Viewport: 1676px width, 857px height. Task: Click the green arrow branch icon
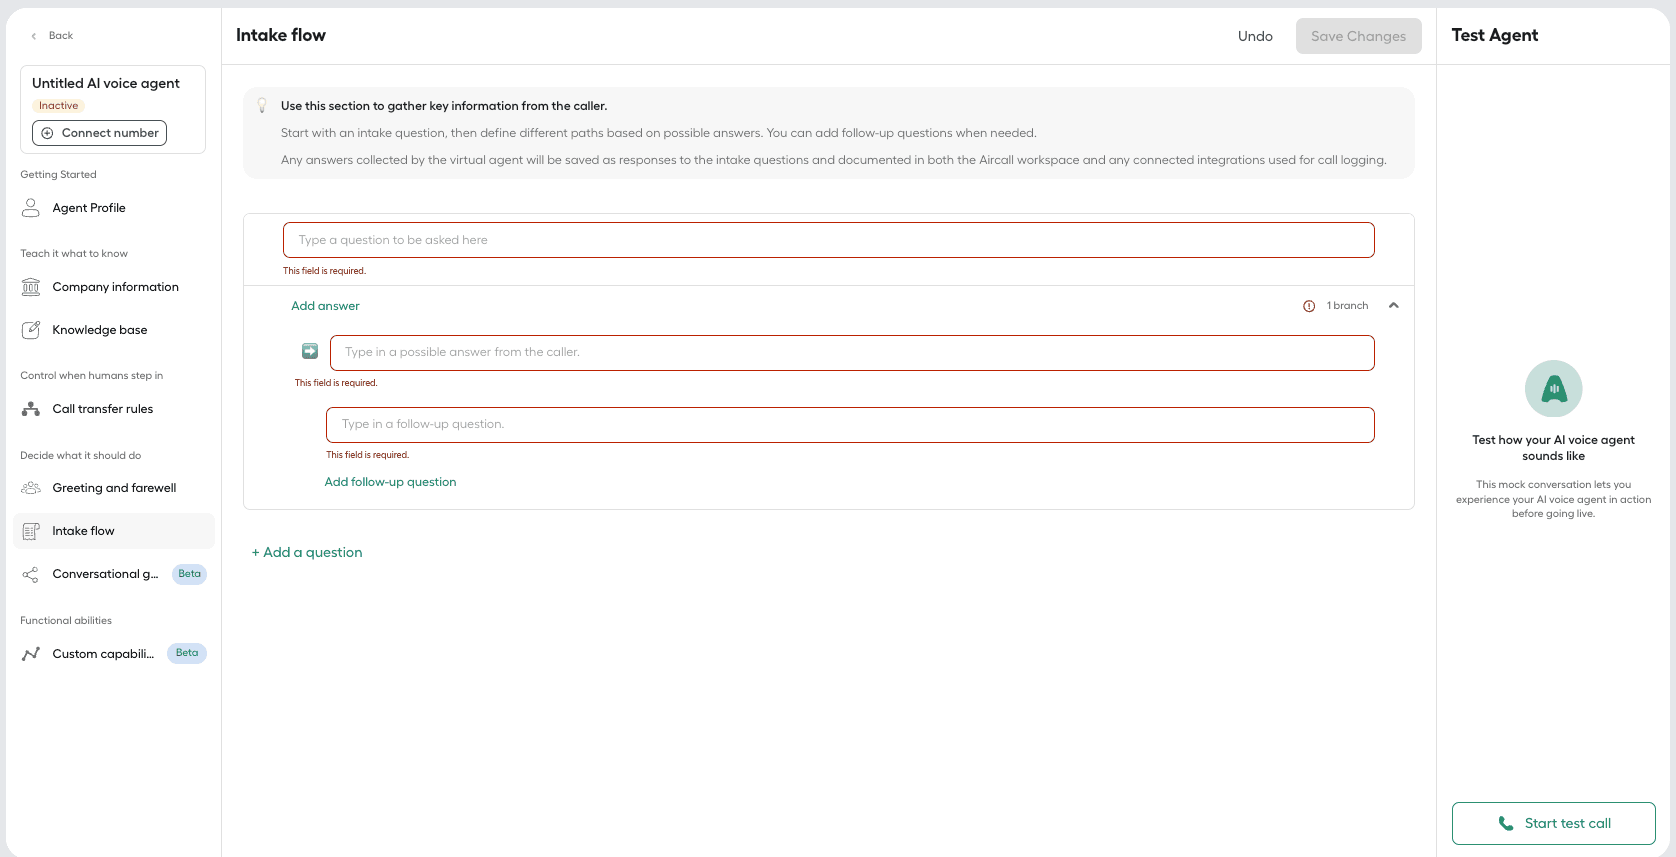pyautogui.click(x=310, y=352)
